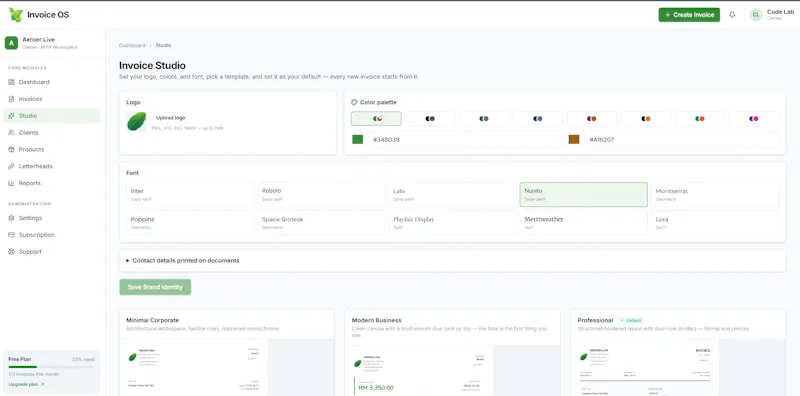Edit the #A16207 hex color field

coord(681,139)
